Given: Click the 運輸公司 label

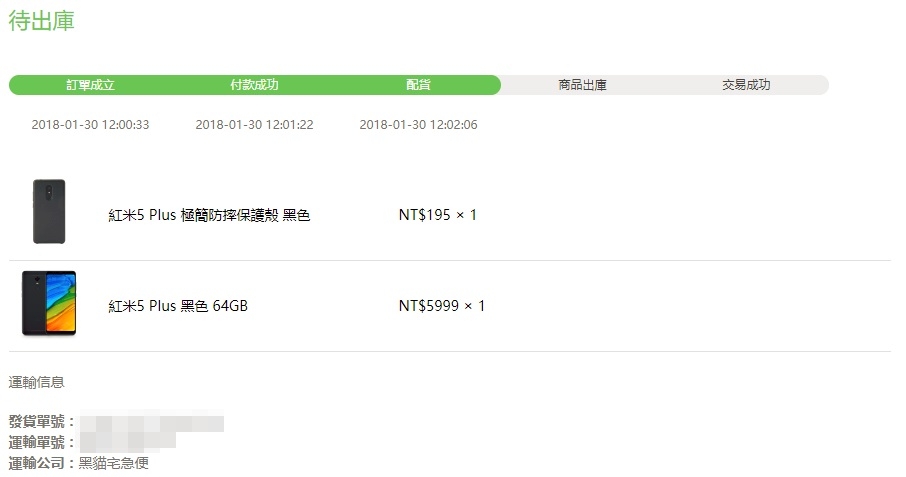Looking at the screenshot, I should point(36,463).
